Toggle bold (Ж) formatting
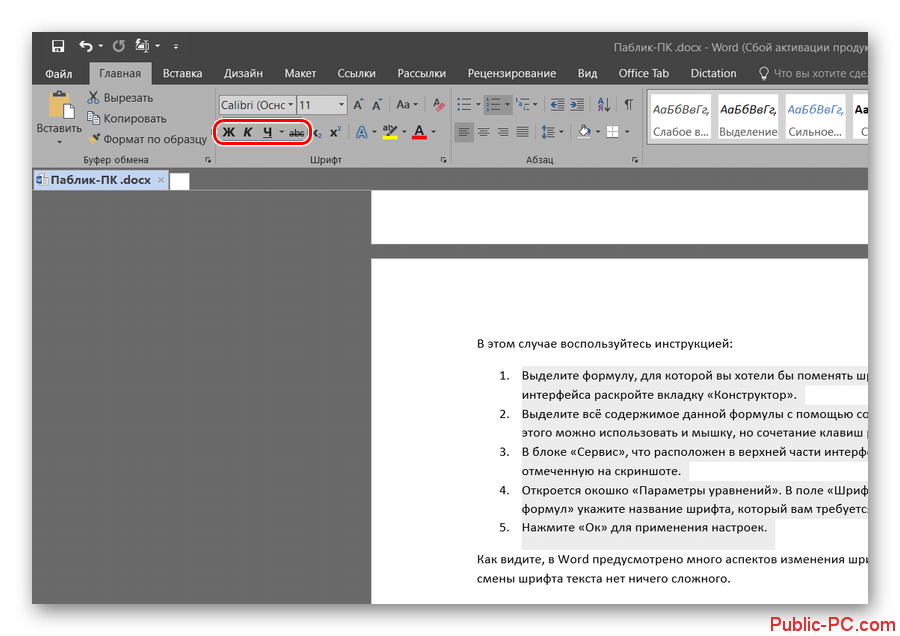Screen dimensions: 900x636 click(228, 132)
